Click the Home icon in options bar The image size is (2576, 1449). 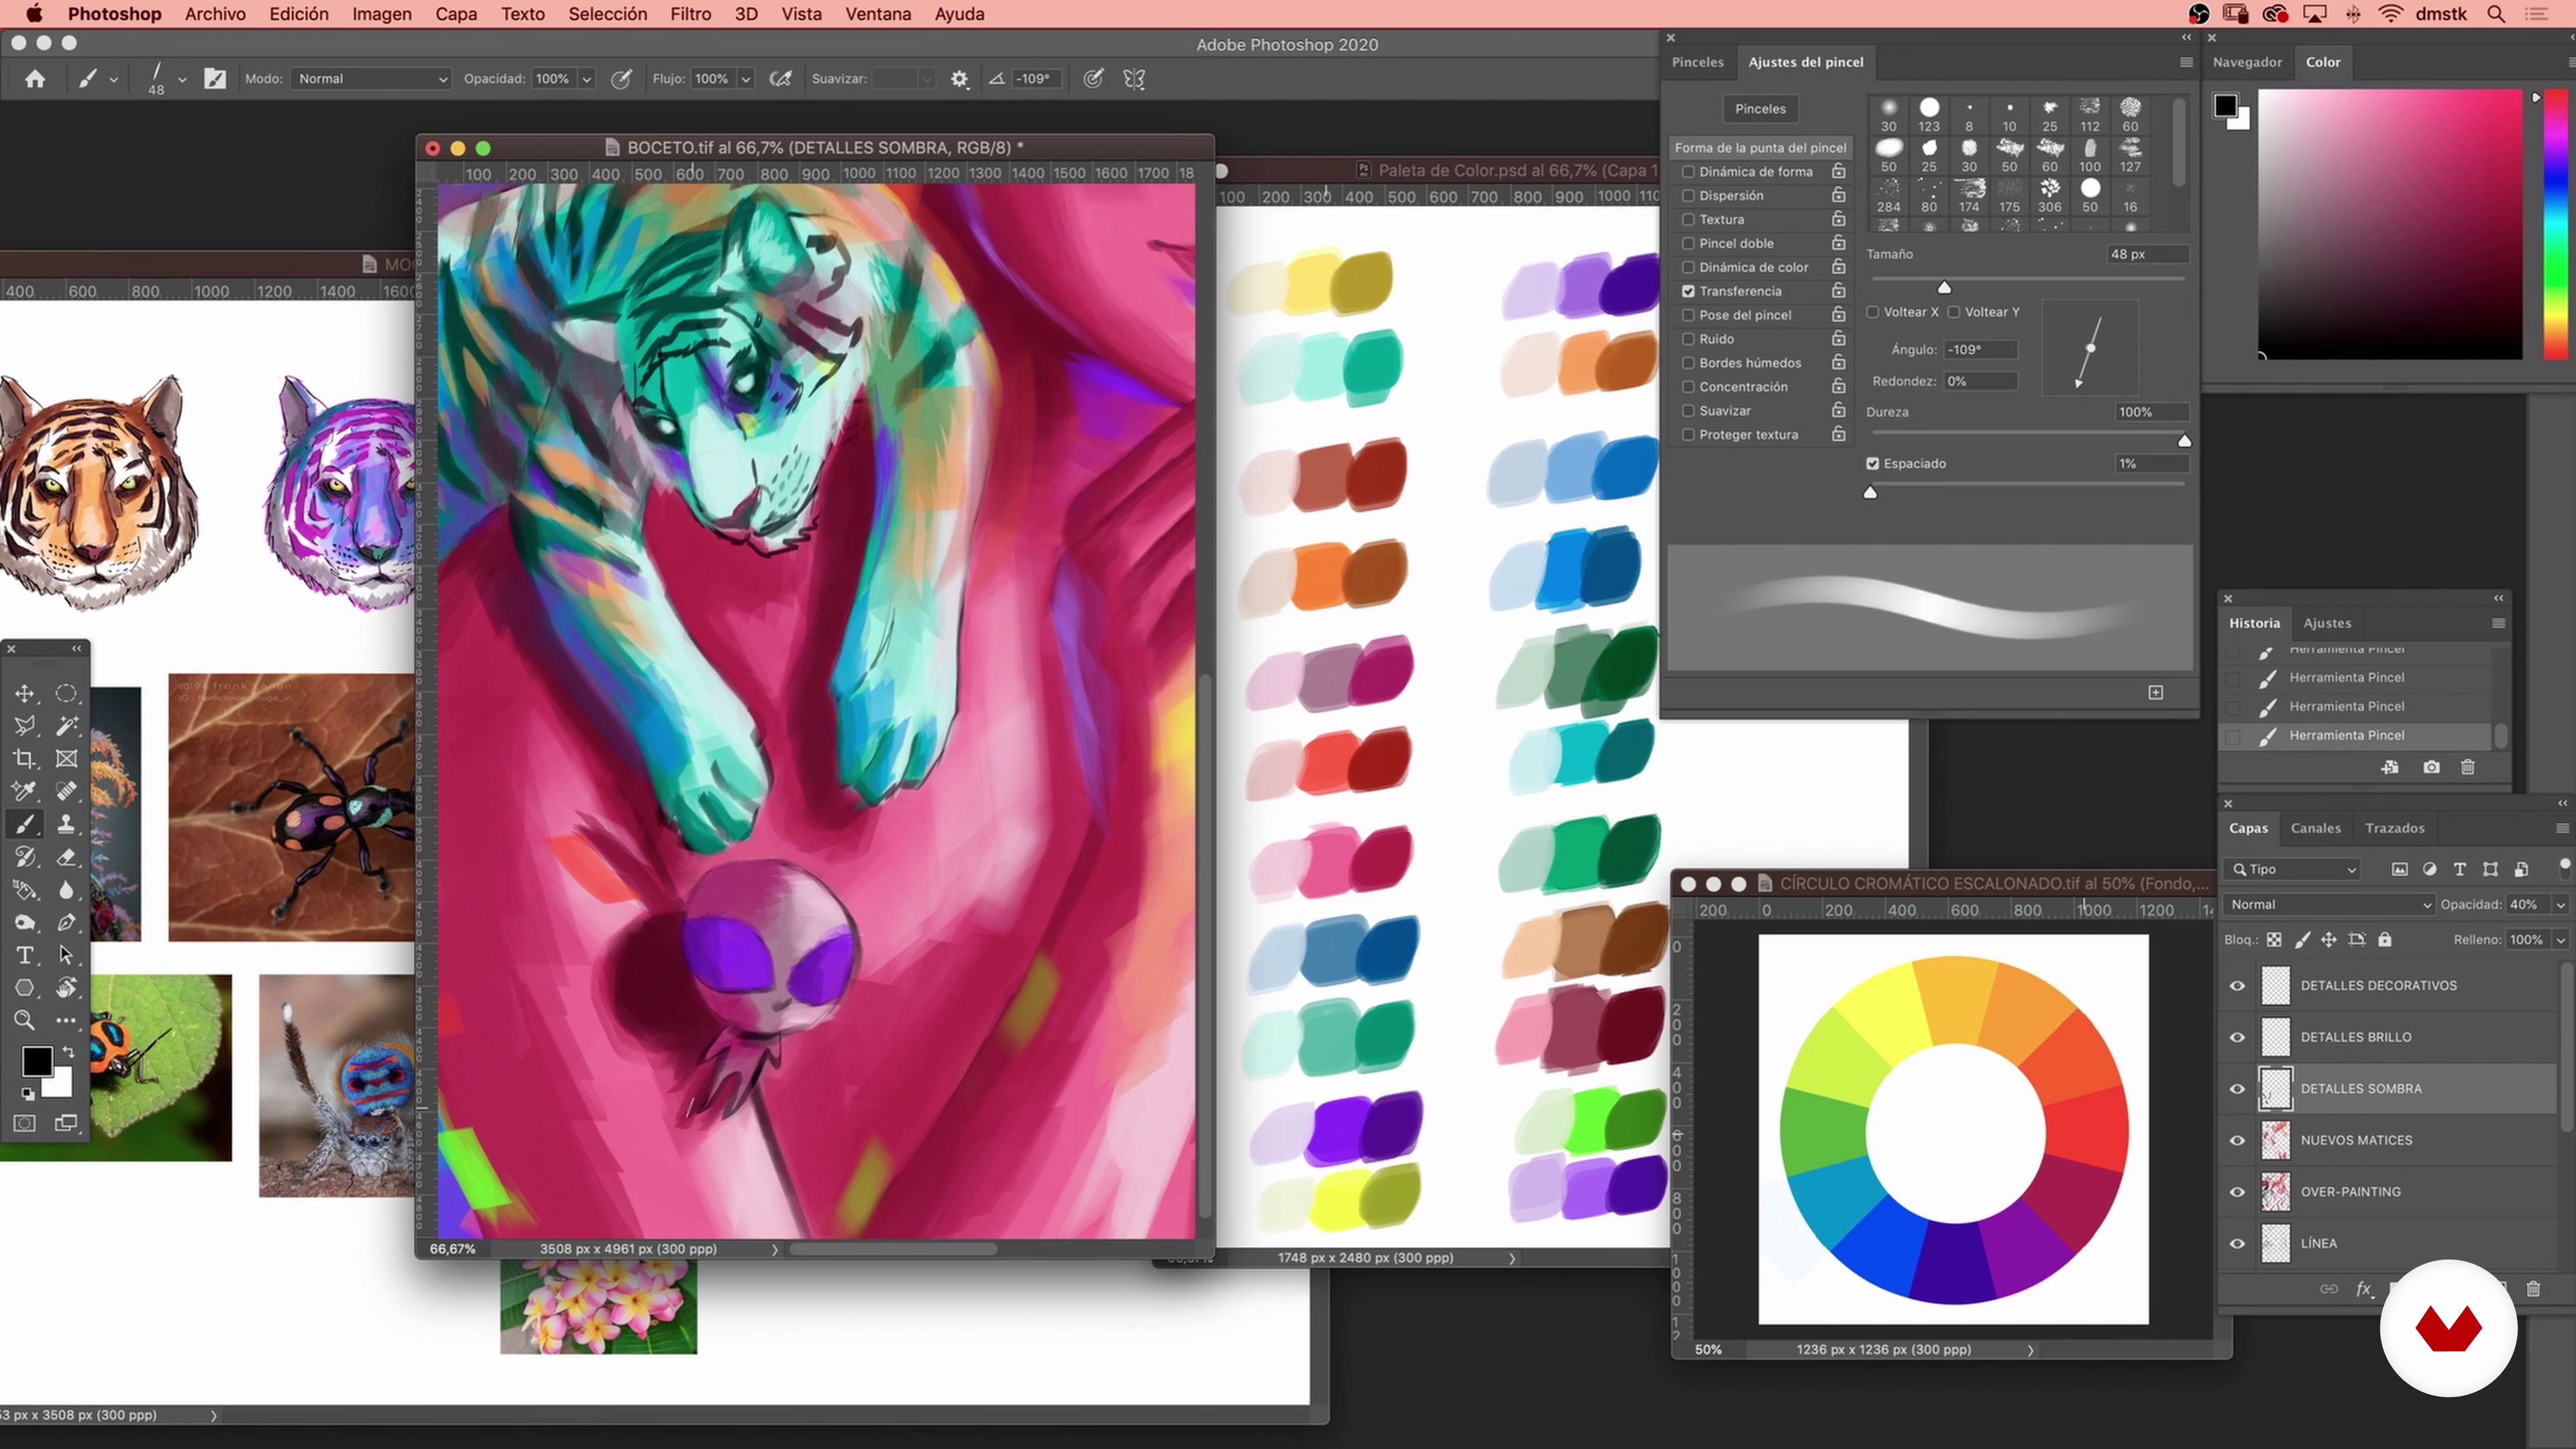click(35, 79)
